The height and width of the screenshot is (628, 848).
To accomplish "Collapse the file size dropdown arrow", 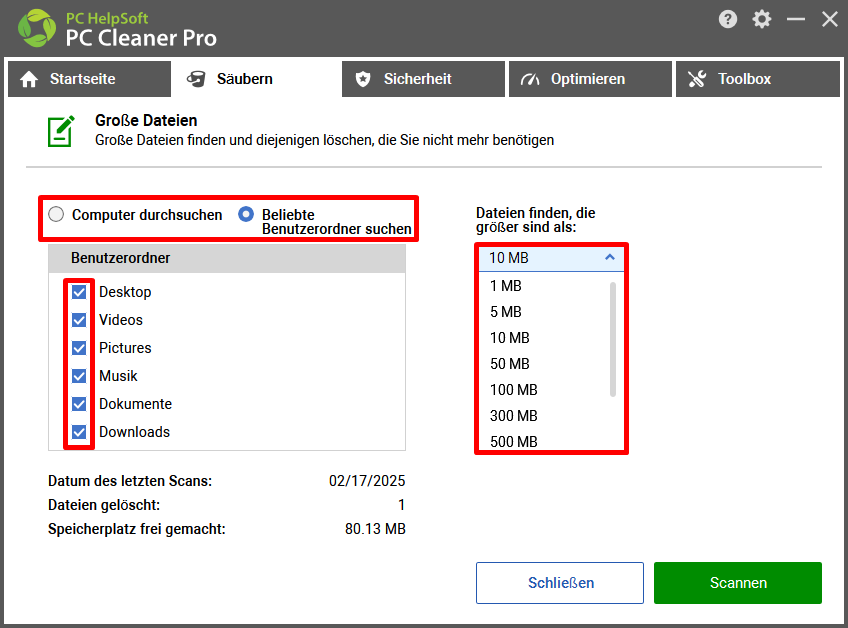I will (610, 257).
